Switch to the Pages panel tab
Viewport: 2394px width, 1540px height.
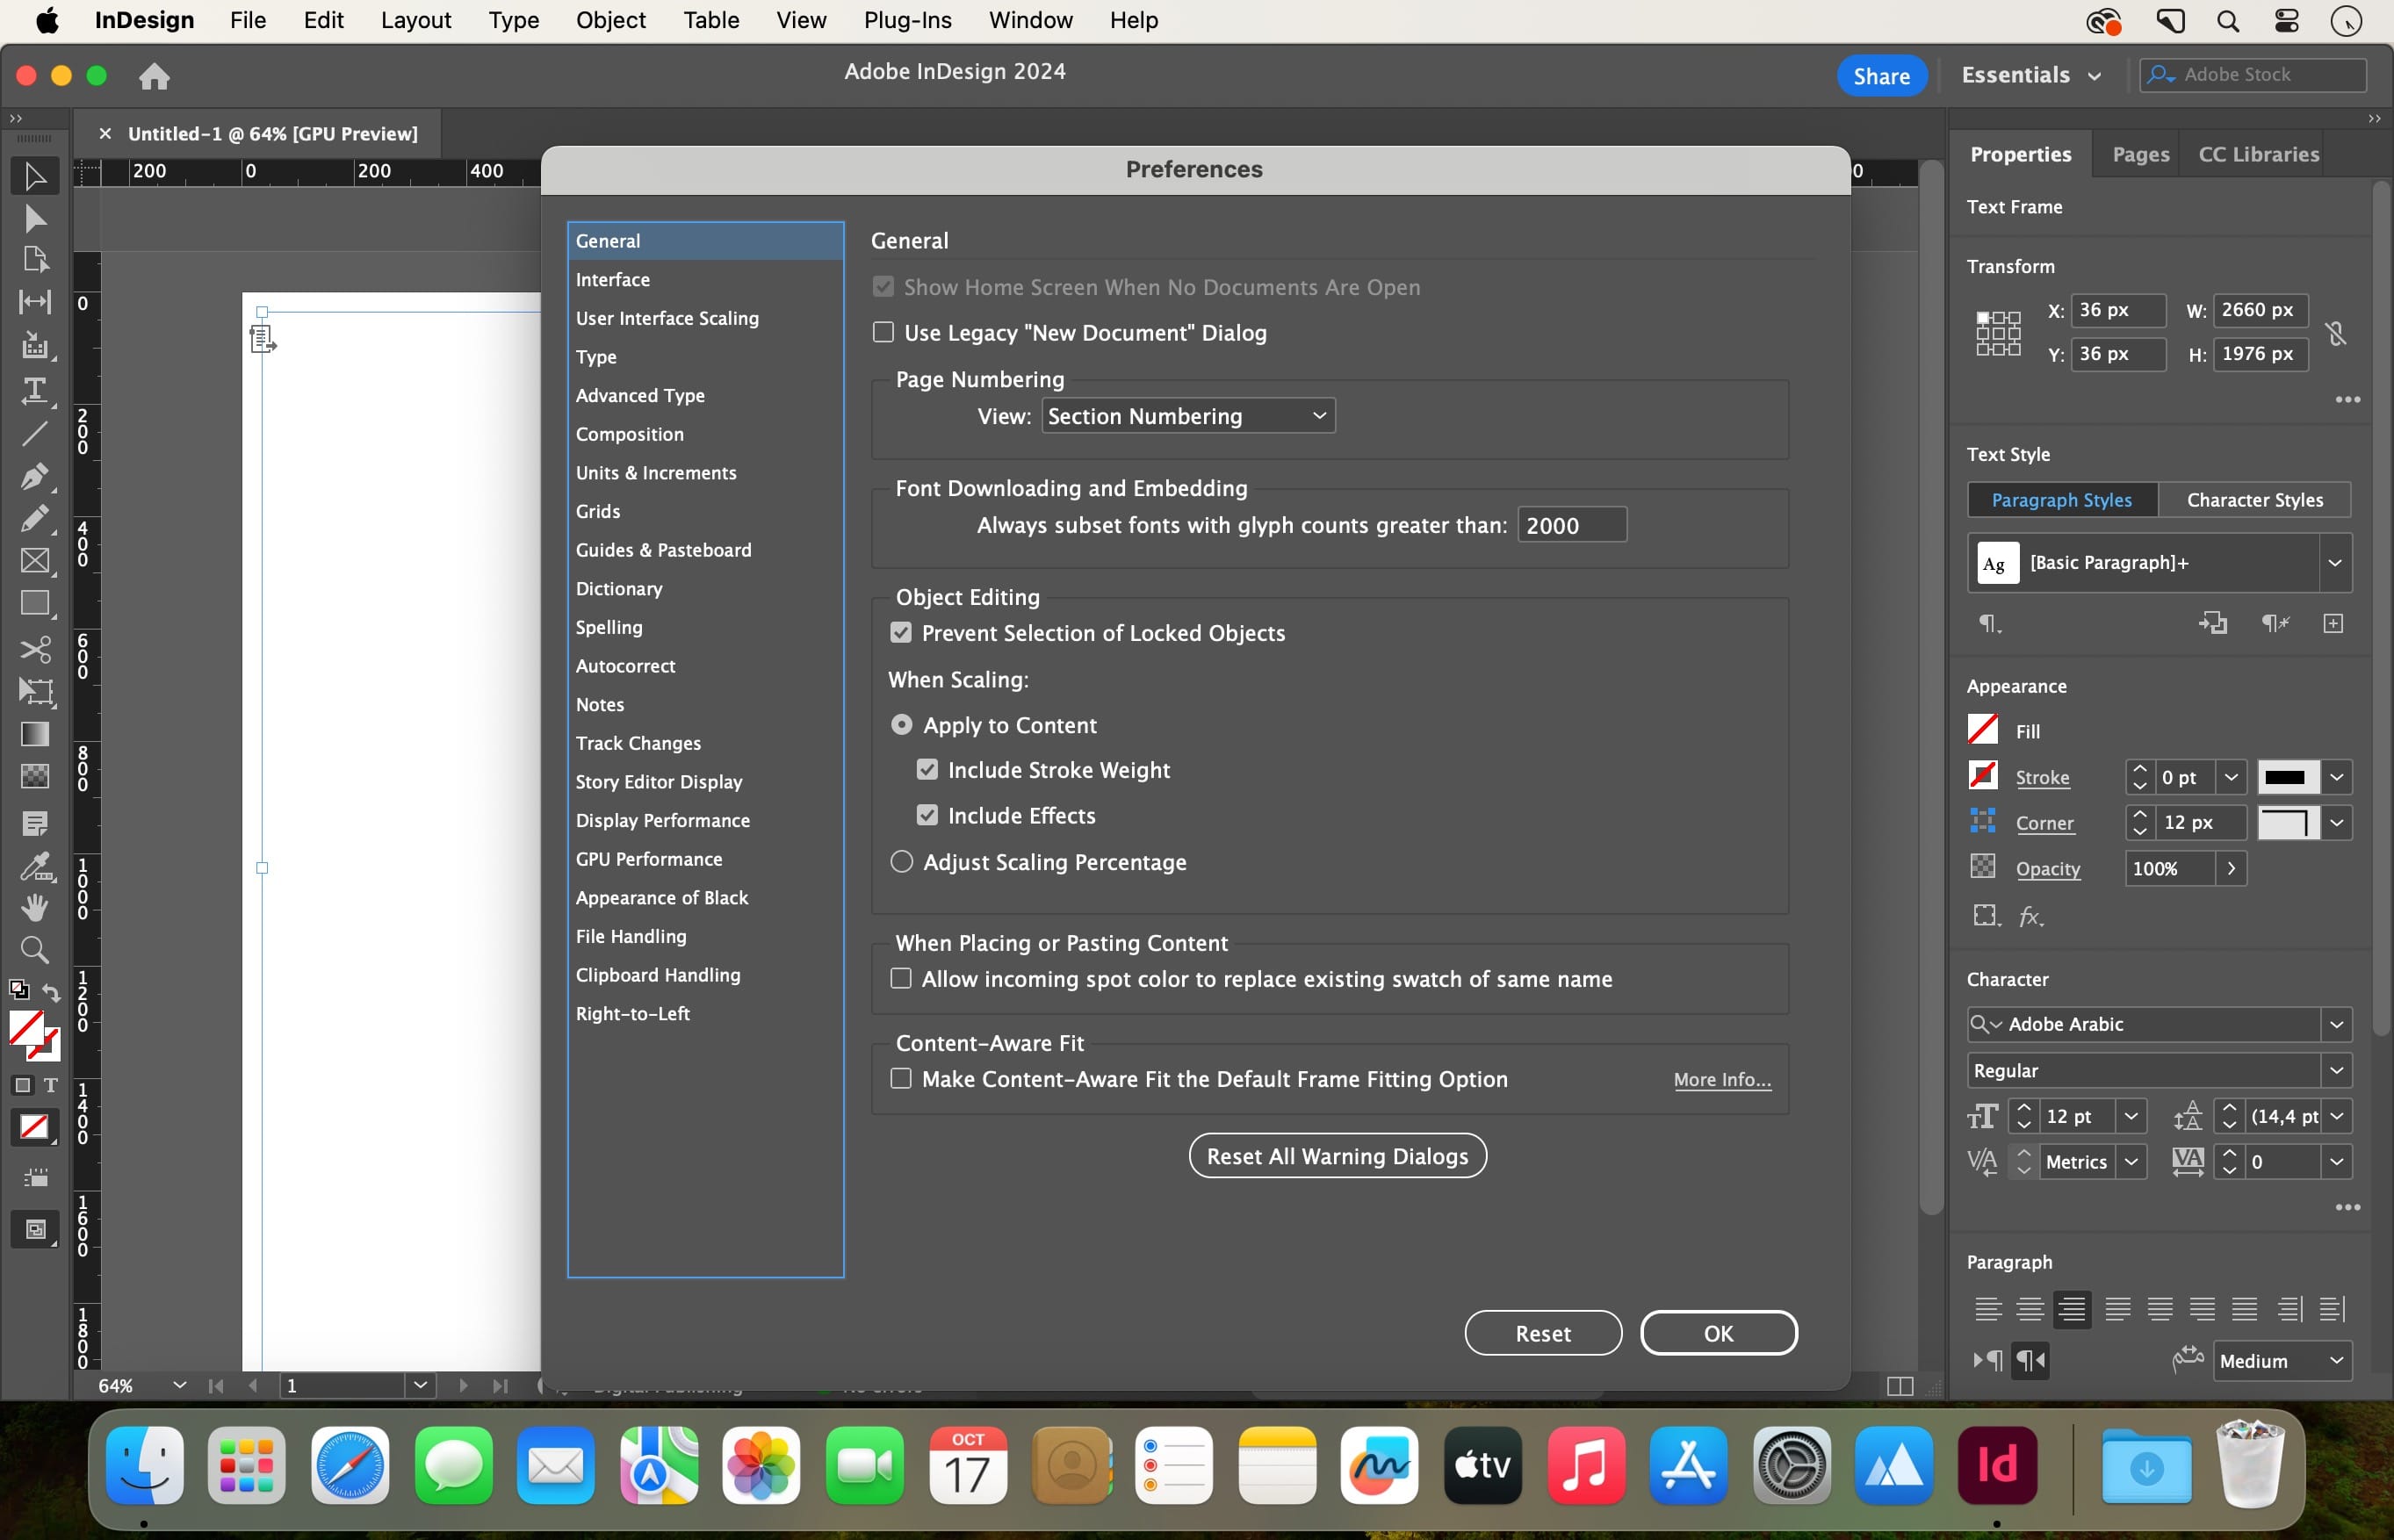[2140, 154]
